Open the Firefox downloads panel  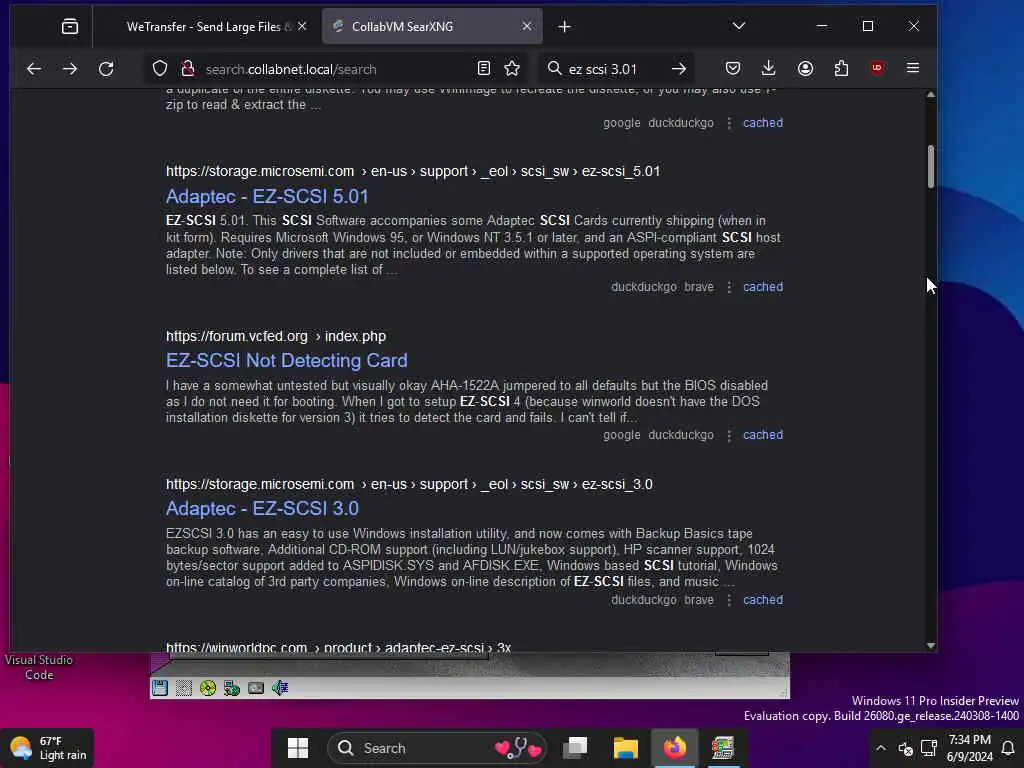[x=769, y=69]
